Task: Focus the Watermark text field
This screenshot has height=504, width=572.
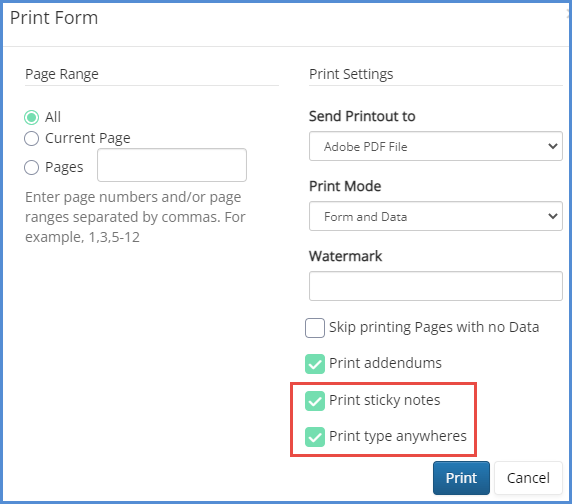Action: pos(436,286)
